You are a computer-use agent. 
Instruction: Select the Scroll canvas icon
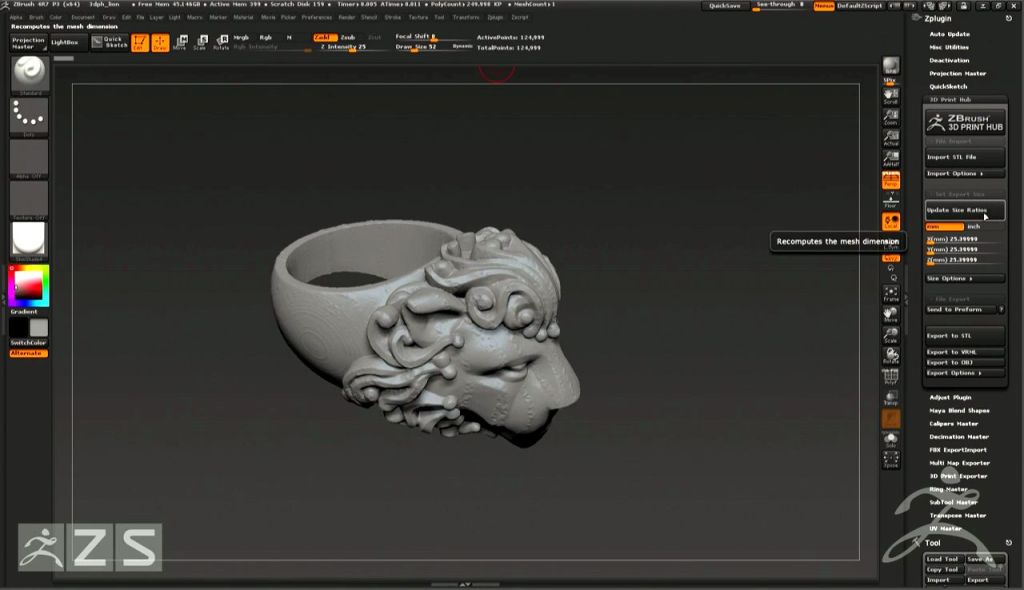[891, 96]
